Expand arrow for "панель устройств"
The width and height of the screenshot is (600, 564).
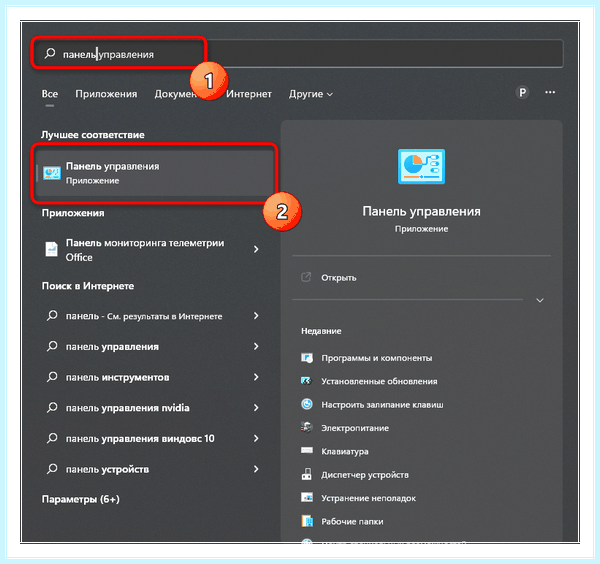[x=256, y=469]
